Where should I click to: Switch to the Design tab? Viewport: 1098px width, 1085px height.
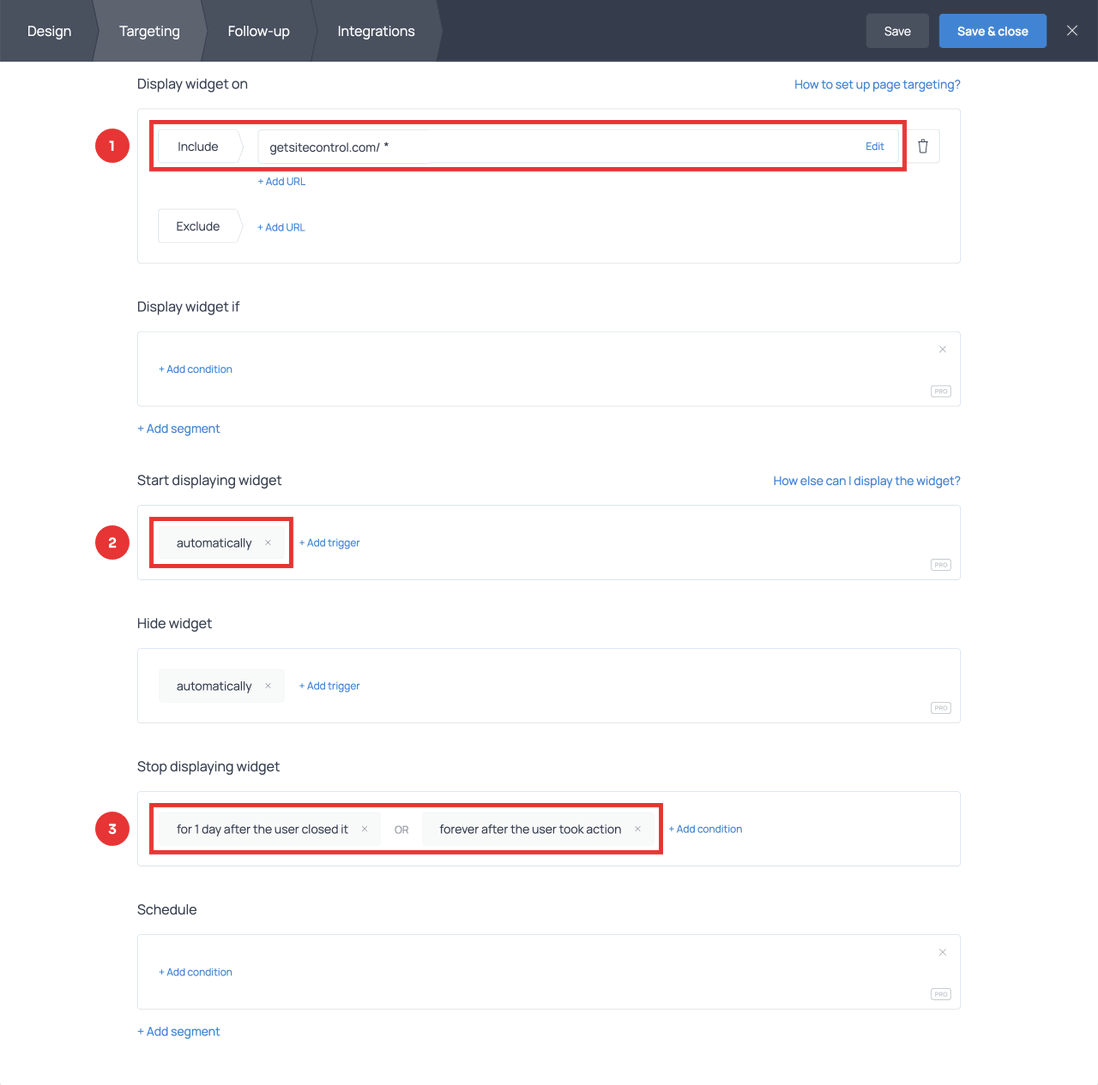48,31
